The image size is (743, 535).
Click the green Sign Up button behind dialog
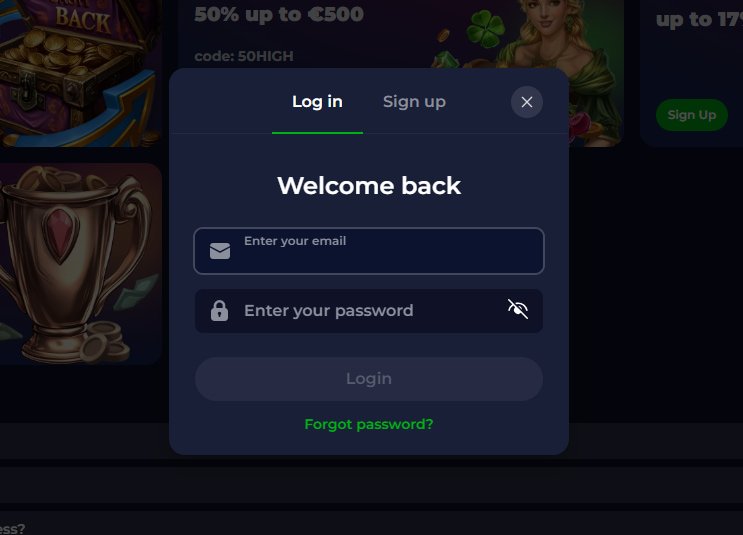[x=692, y=115]
